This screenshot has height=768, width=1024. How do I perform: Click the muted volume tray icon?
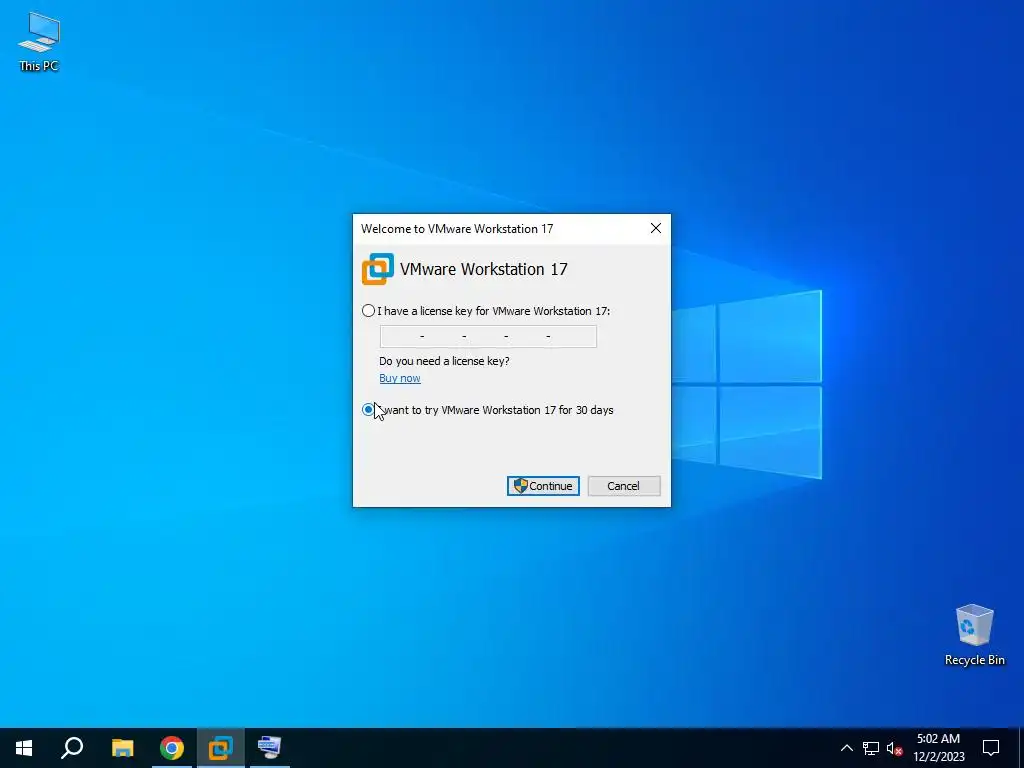(894, 748)
